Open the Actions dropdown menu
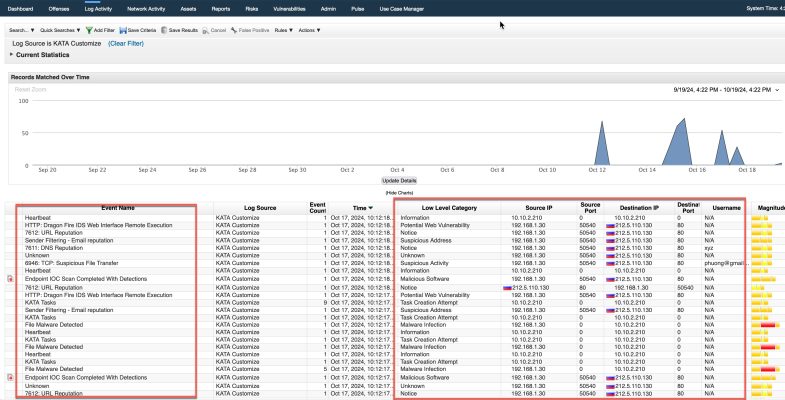Screen dimensions: 785x400 click(x=309, y=31)
